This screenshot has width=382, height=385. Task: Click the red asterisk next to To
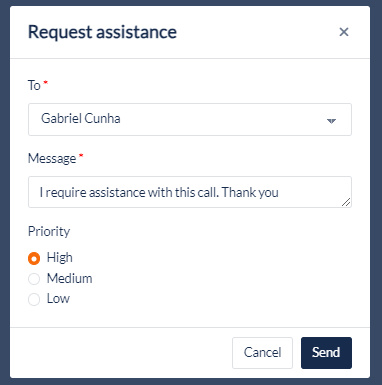[46, 82]
